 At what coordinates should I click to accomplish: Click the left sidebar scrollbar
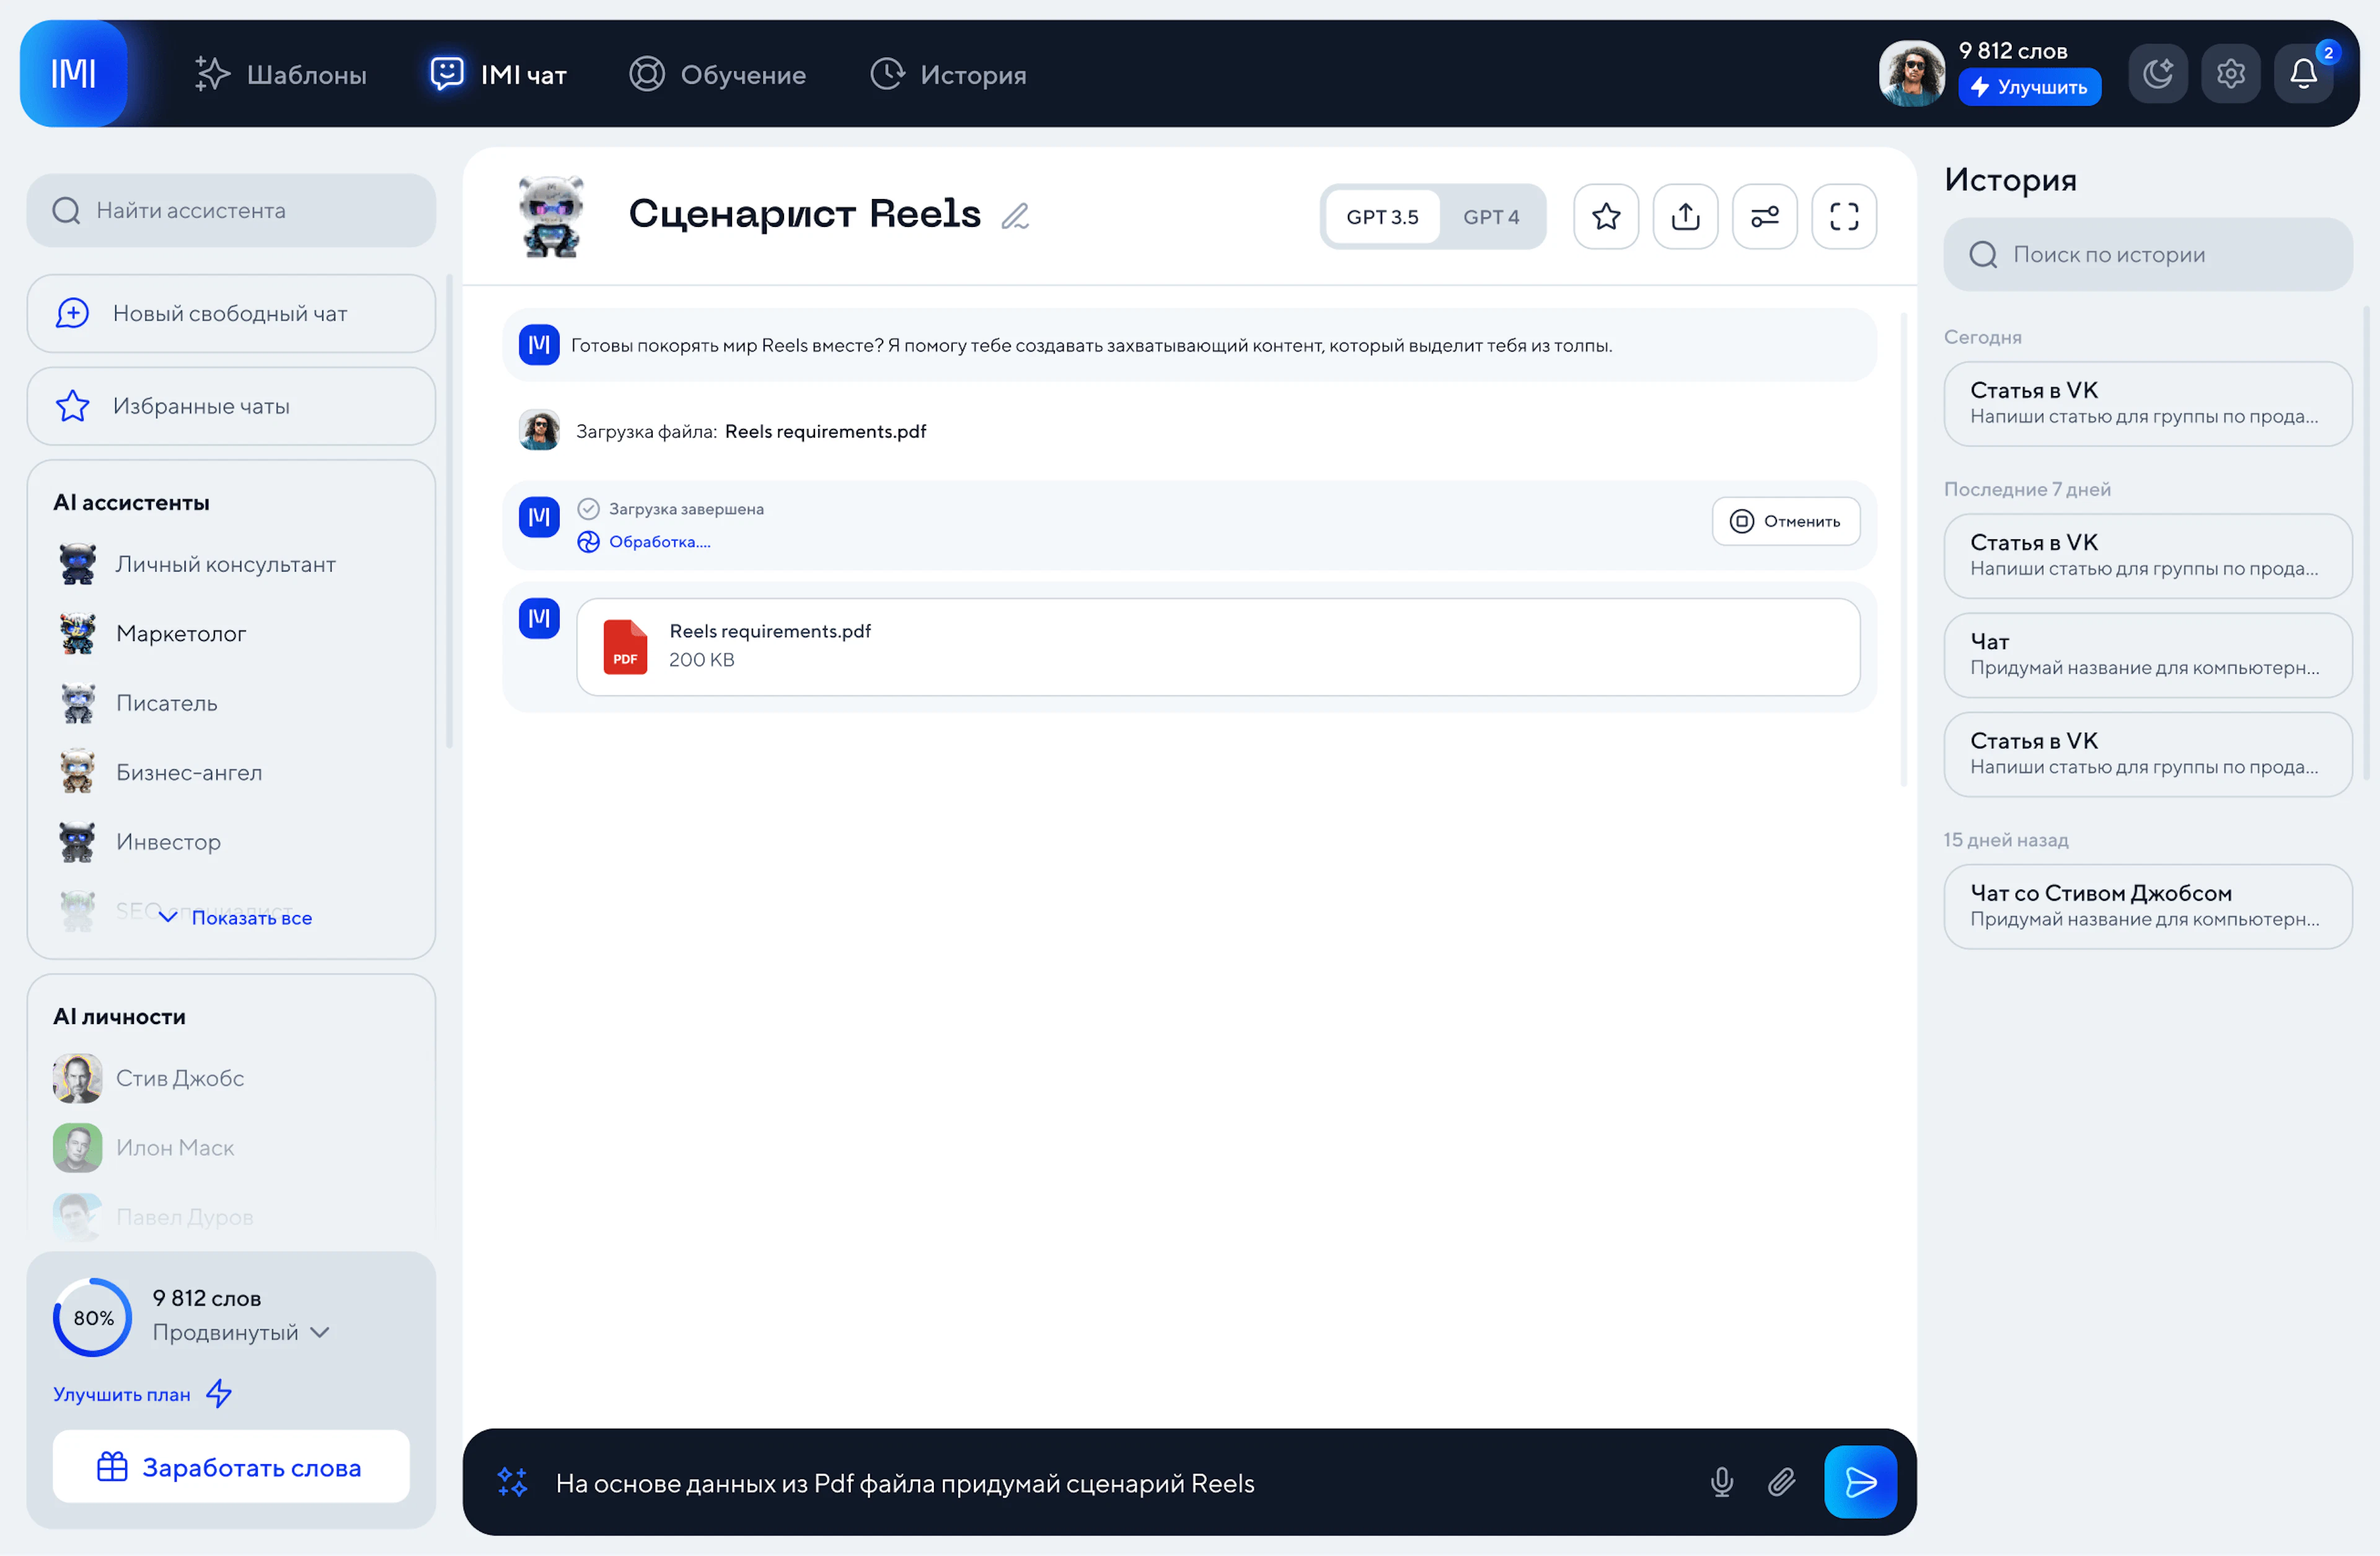(x=449, y=510)
